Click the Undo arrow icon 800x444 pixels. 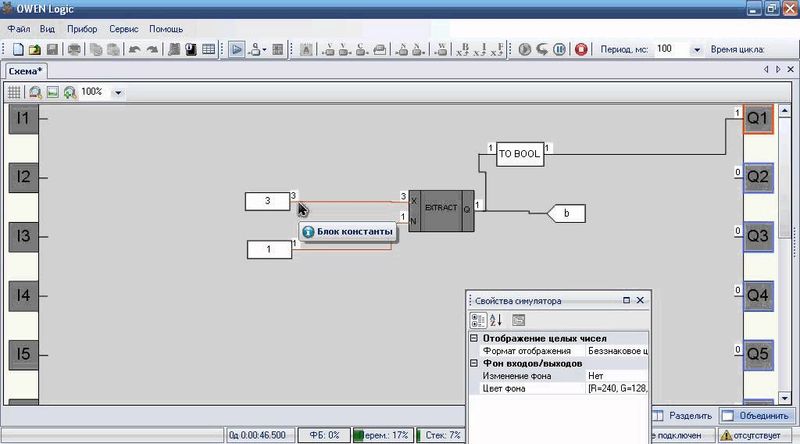tap(134, 49)
